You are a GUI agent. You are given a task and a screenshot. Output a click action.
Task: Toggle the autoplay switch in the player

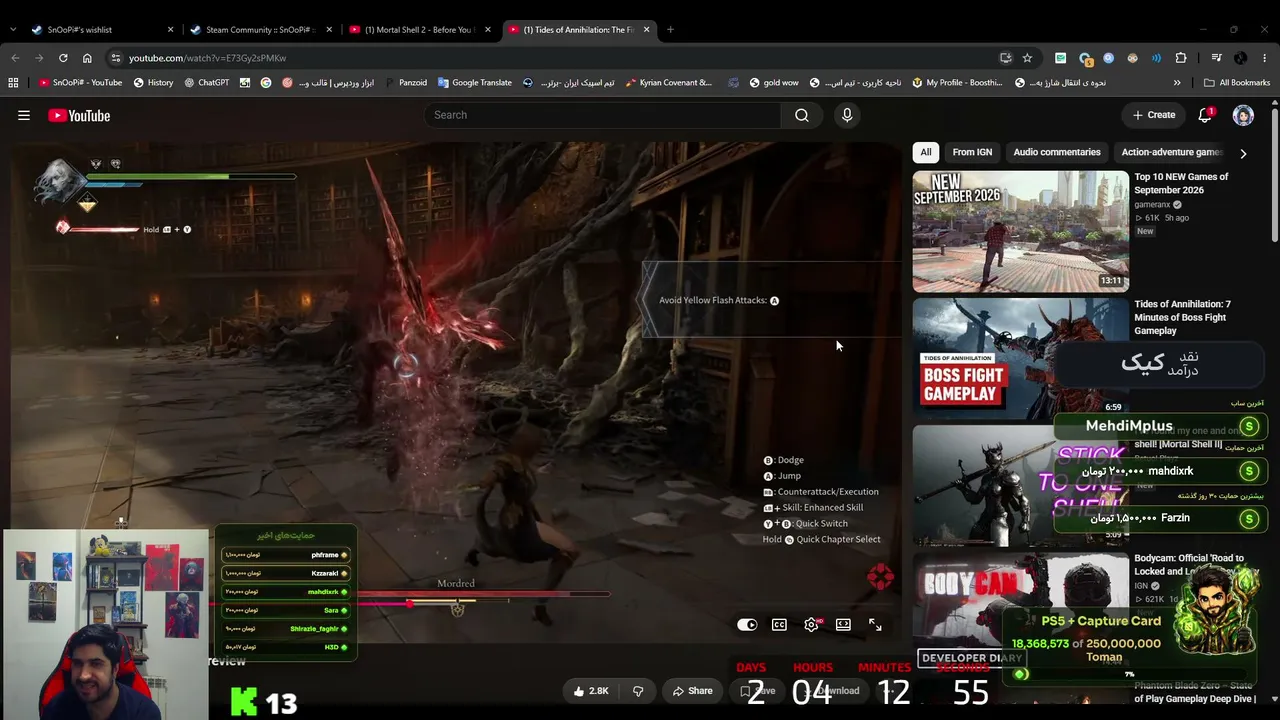(x=747, y=624)
